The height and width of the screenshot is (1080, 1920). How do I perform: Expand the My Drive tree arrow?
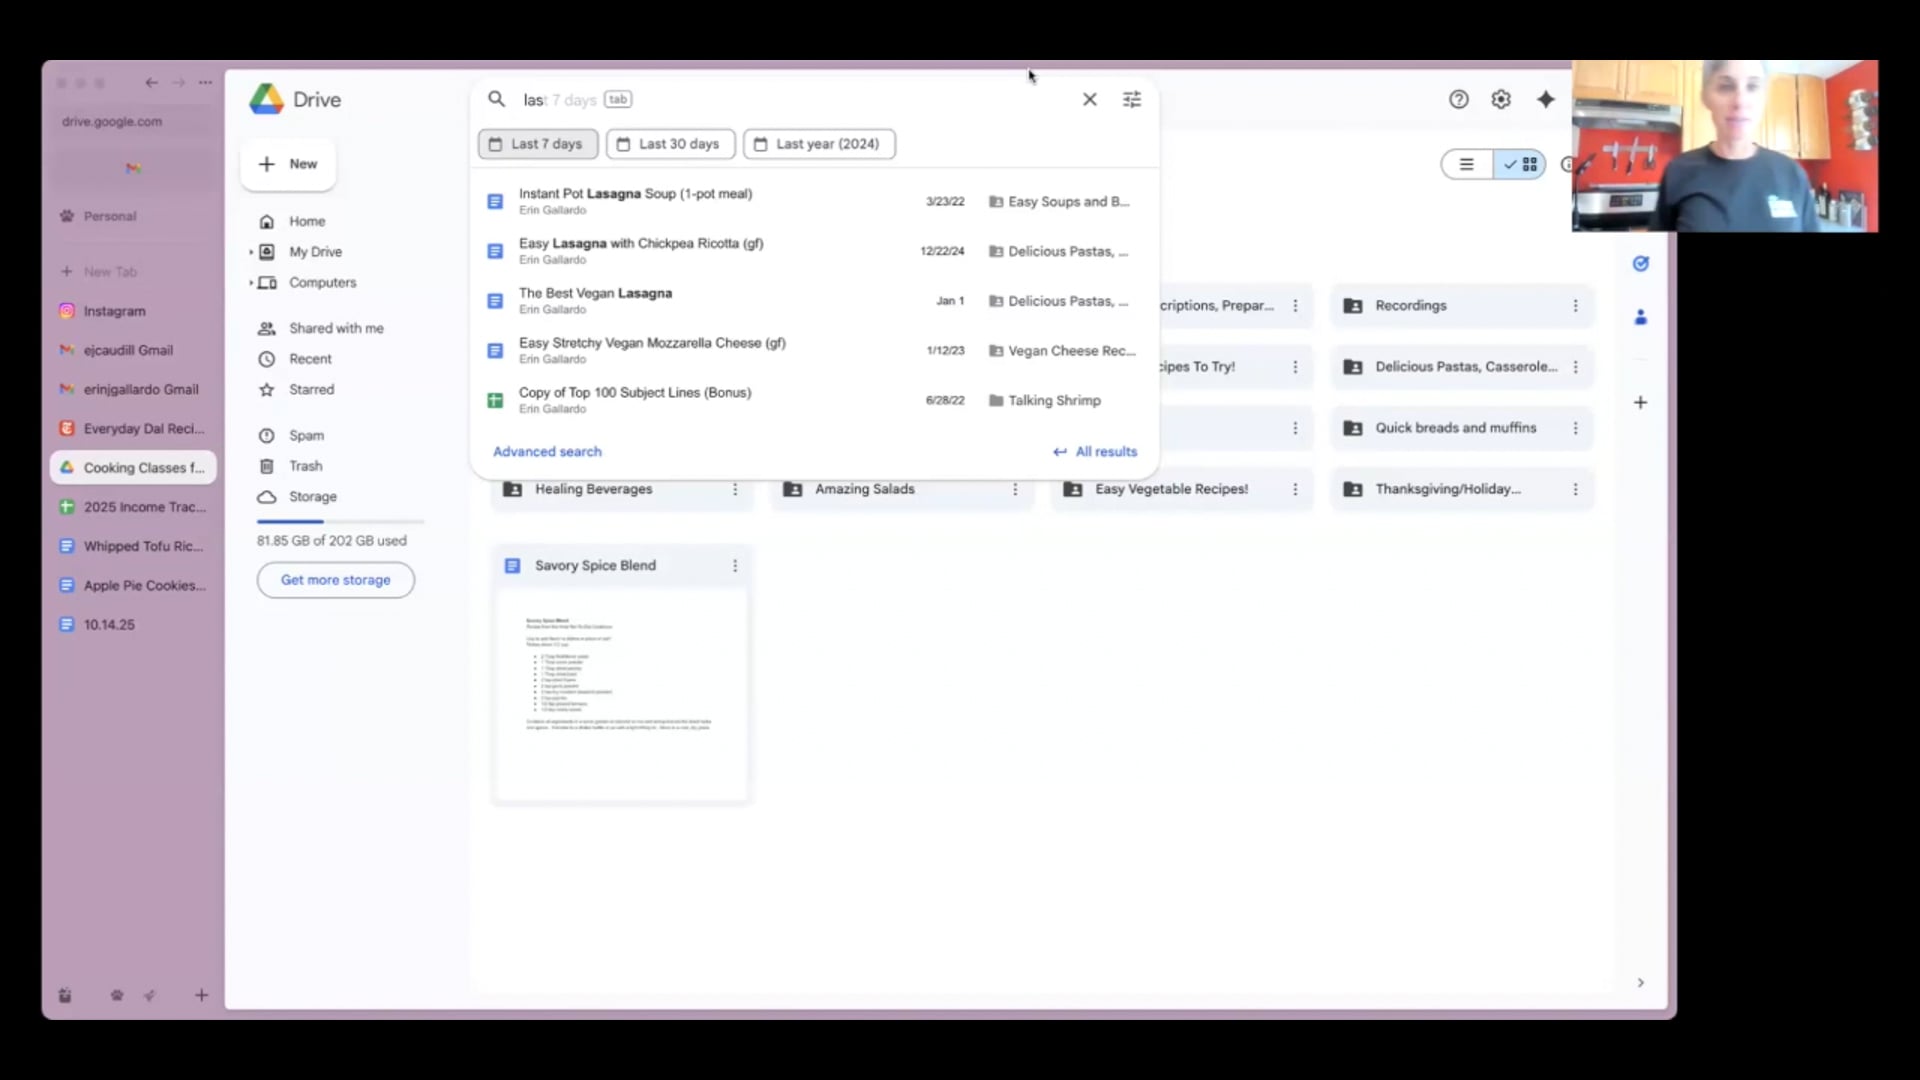(251, 252)
